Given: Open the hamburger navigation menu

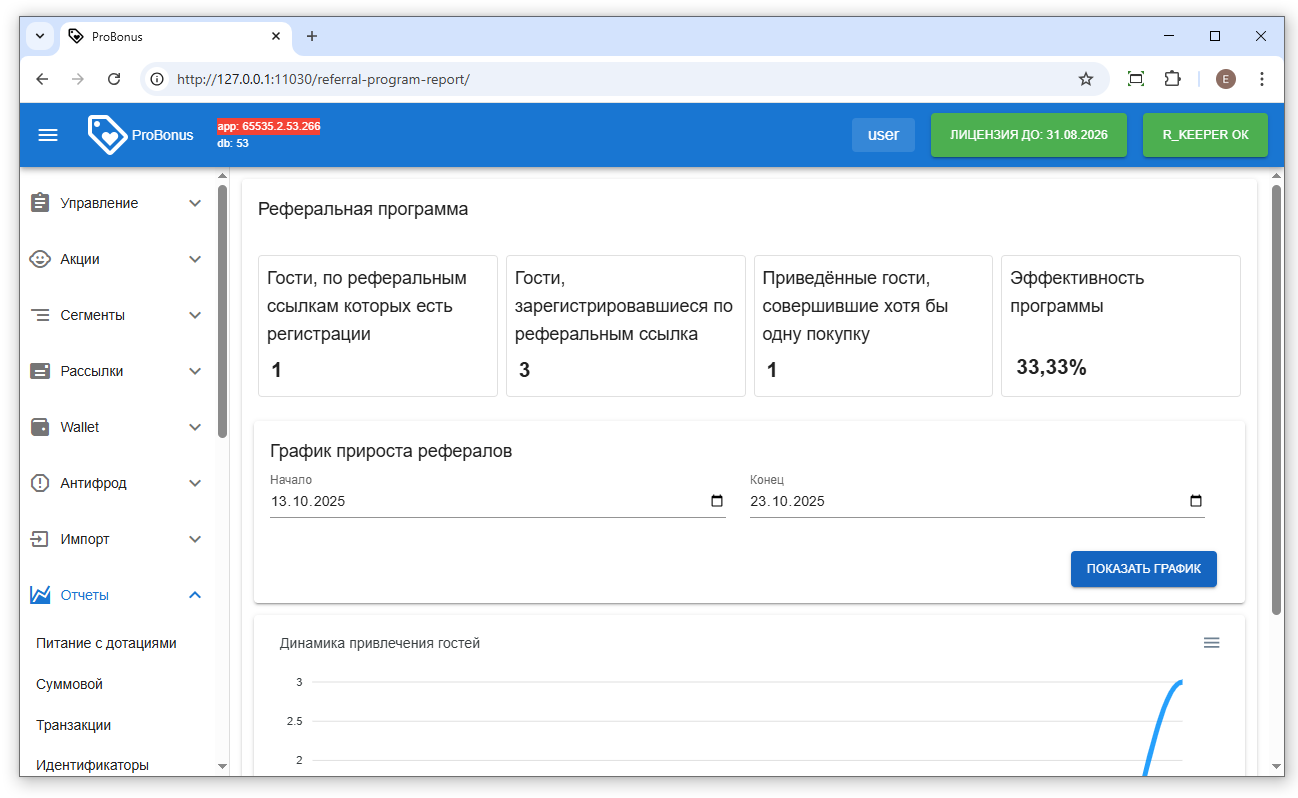Looking at the screenshot, I should click(x=48, y=135).
